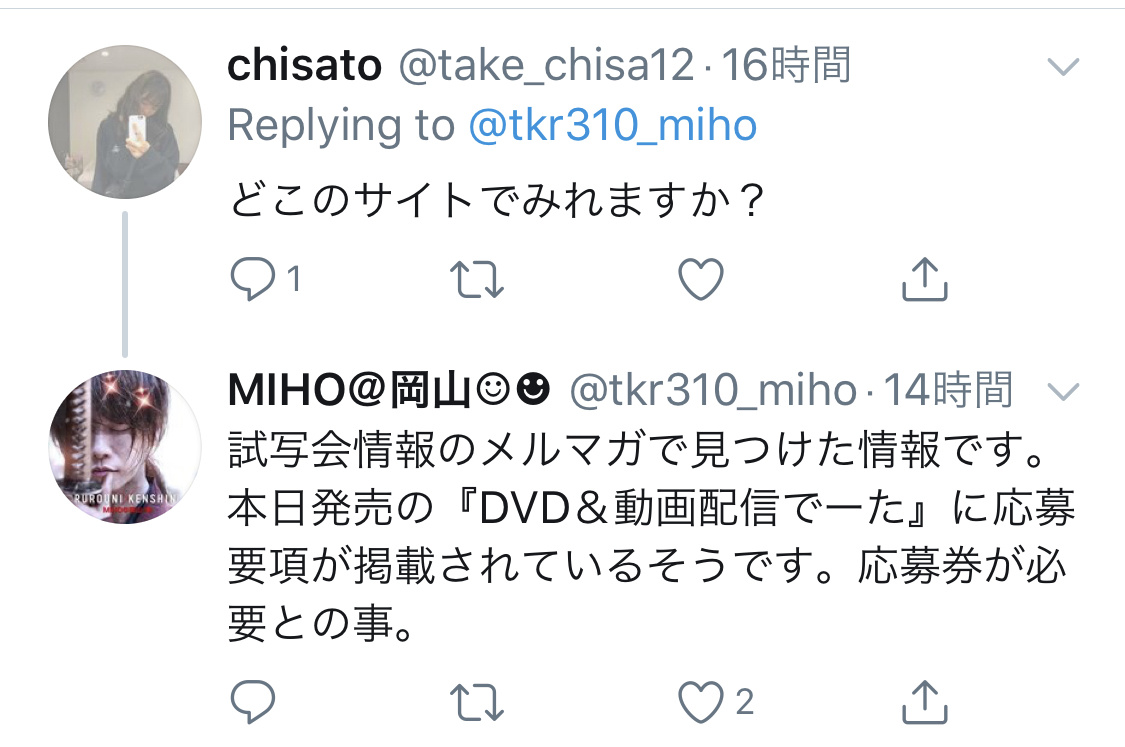
Task: Open the 14時間 timestamp
Action: (948, 390)
